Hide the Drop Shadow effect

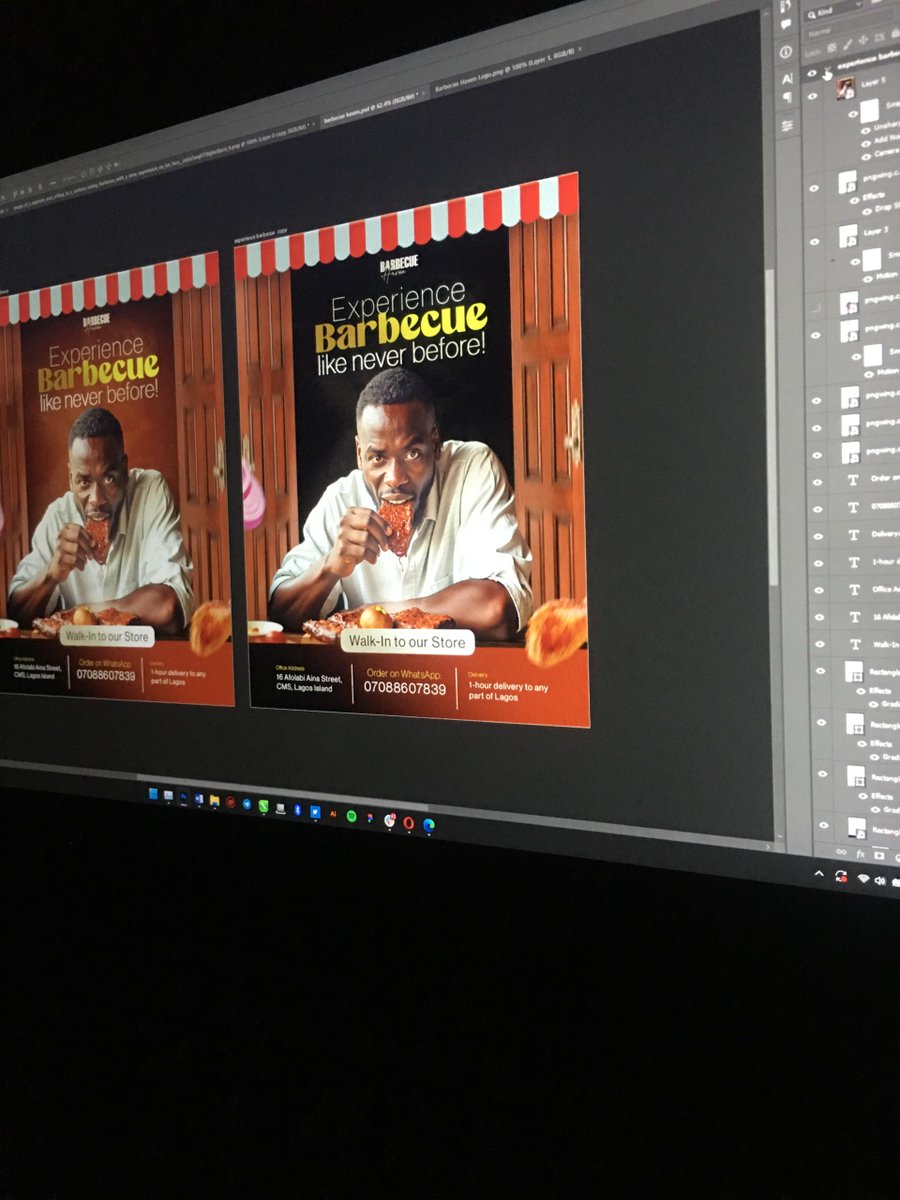point(866,212)
